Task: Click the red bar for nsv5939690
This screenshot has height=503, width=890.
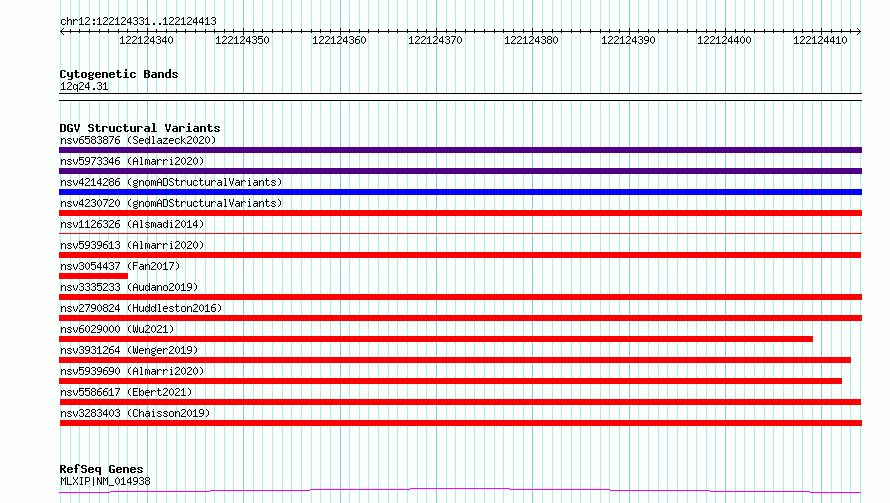Action: pos(450,381)
